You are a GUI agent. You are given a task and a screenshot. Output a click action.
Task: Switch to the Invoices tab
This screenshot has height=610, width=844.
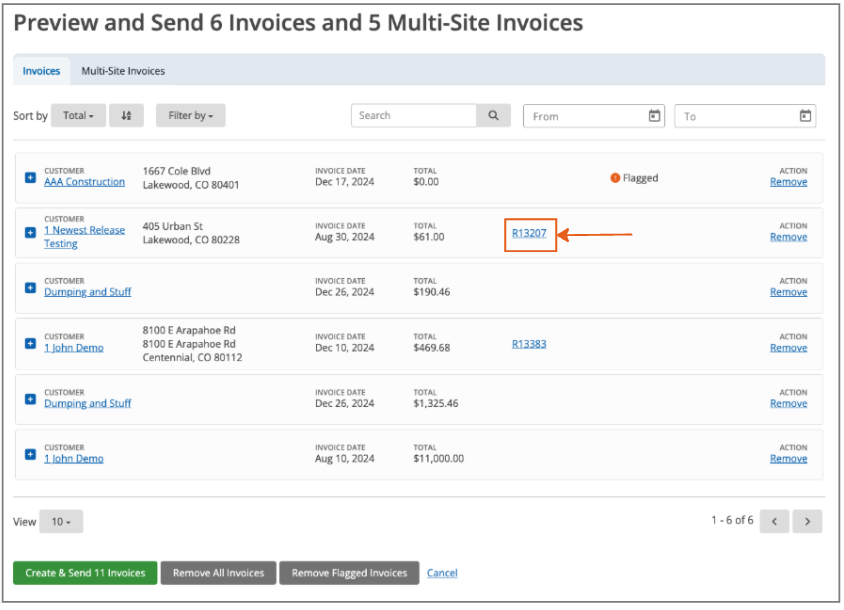pos(41,71)
